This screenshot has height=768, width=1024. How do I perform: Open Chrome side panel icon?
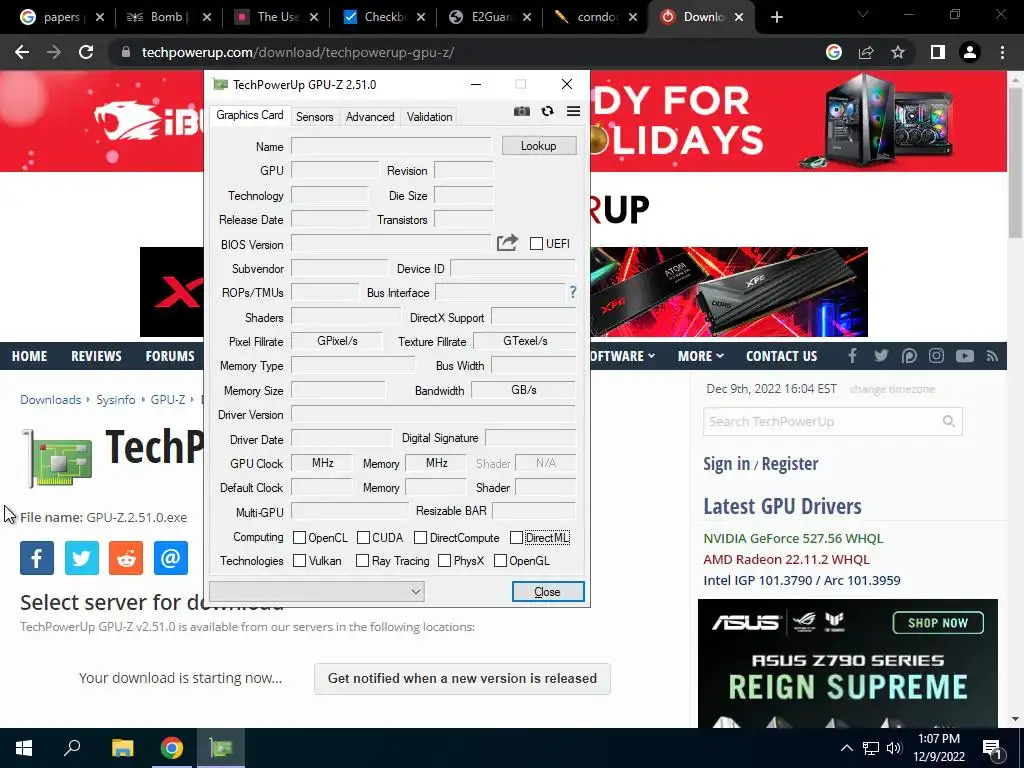[x=938, y=52]
